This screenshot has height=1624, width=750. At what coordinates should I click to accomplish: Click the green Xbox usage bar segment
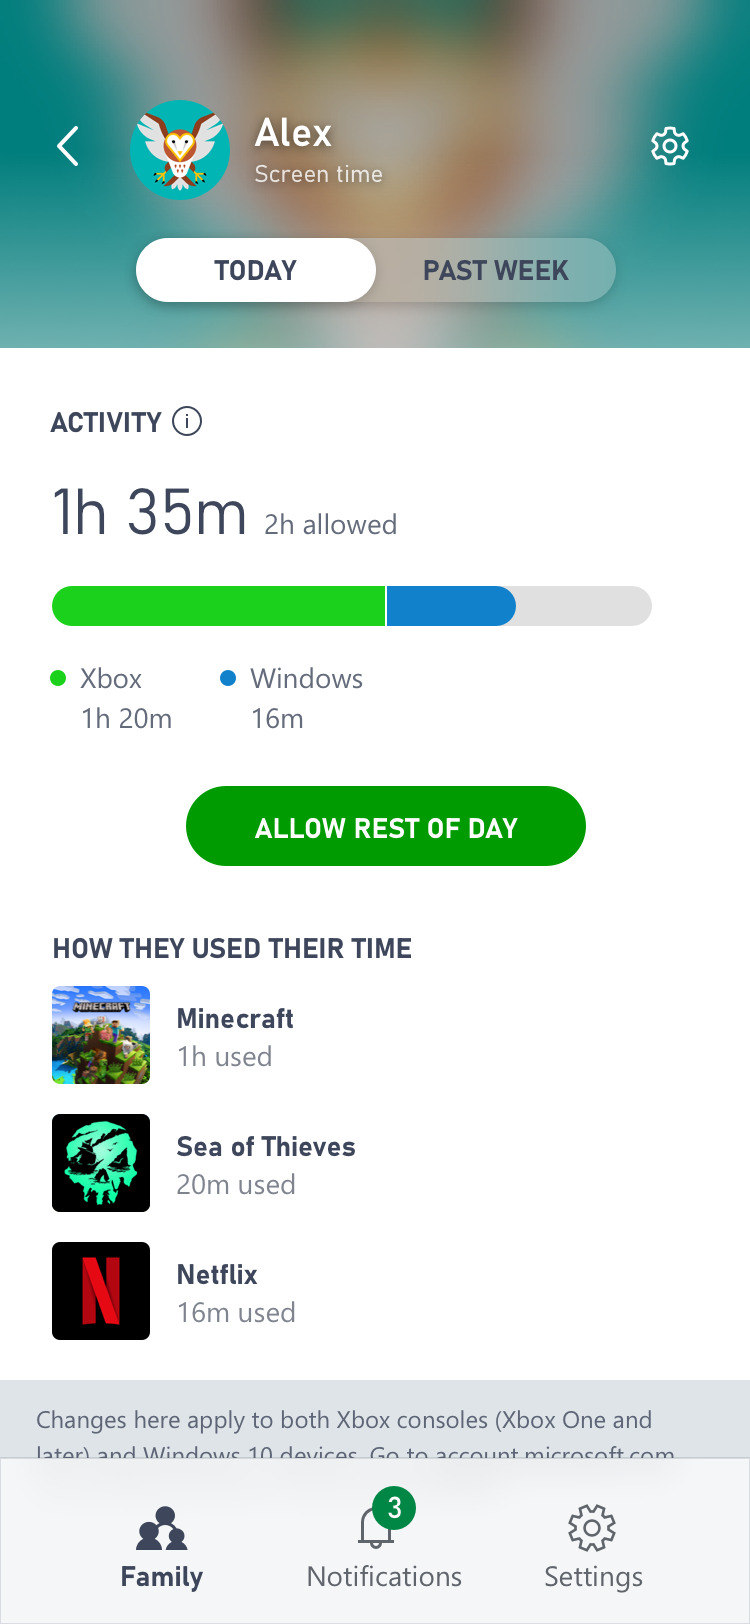[x=218, y=606]
